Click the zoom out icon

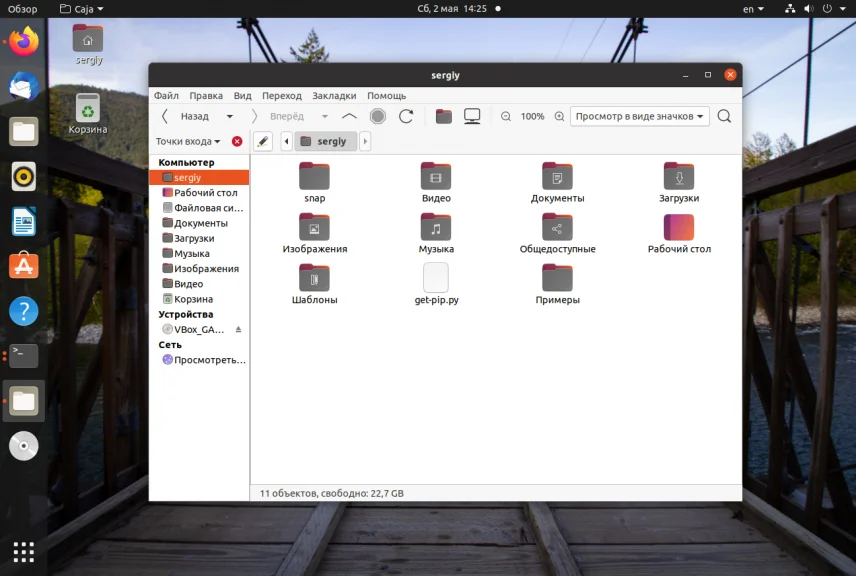coord(506,116)
